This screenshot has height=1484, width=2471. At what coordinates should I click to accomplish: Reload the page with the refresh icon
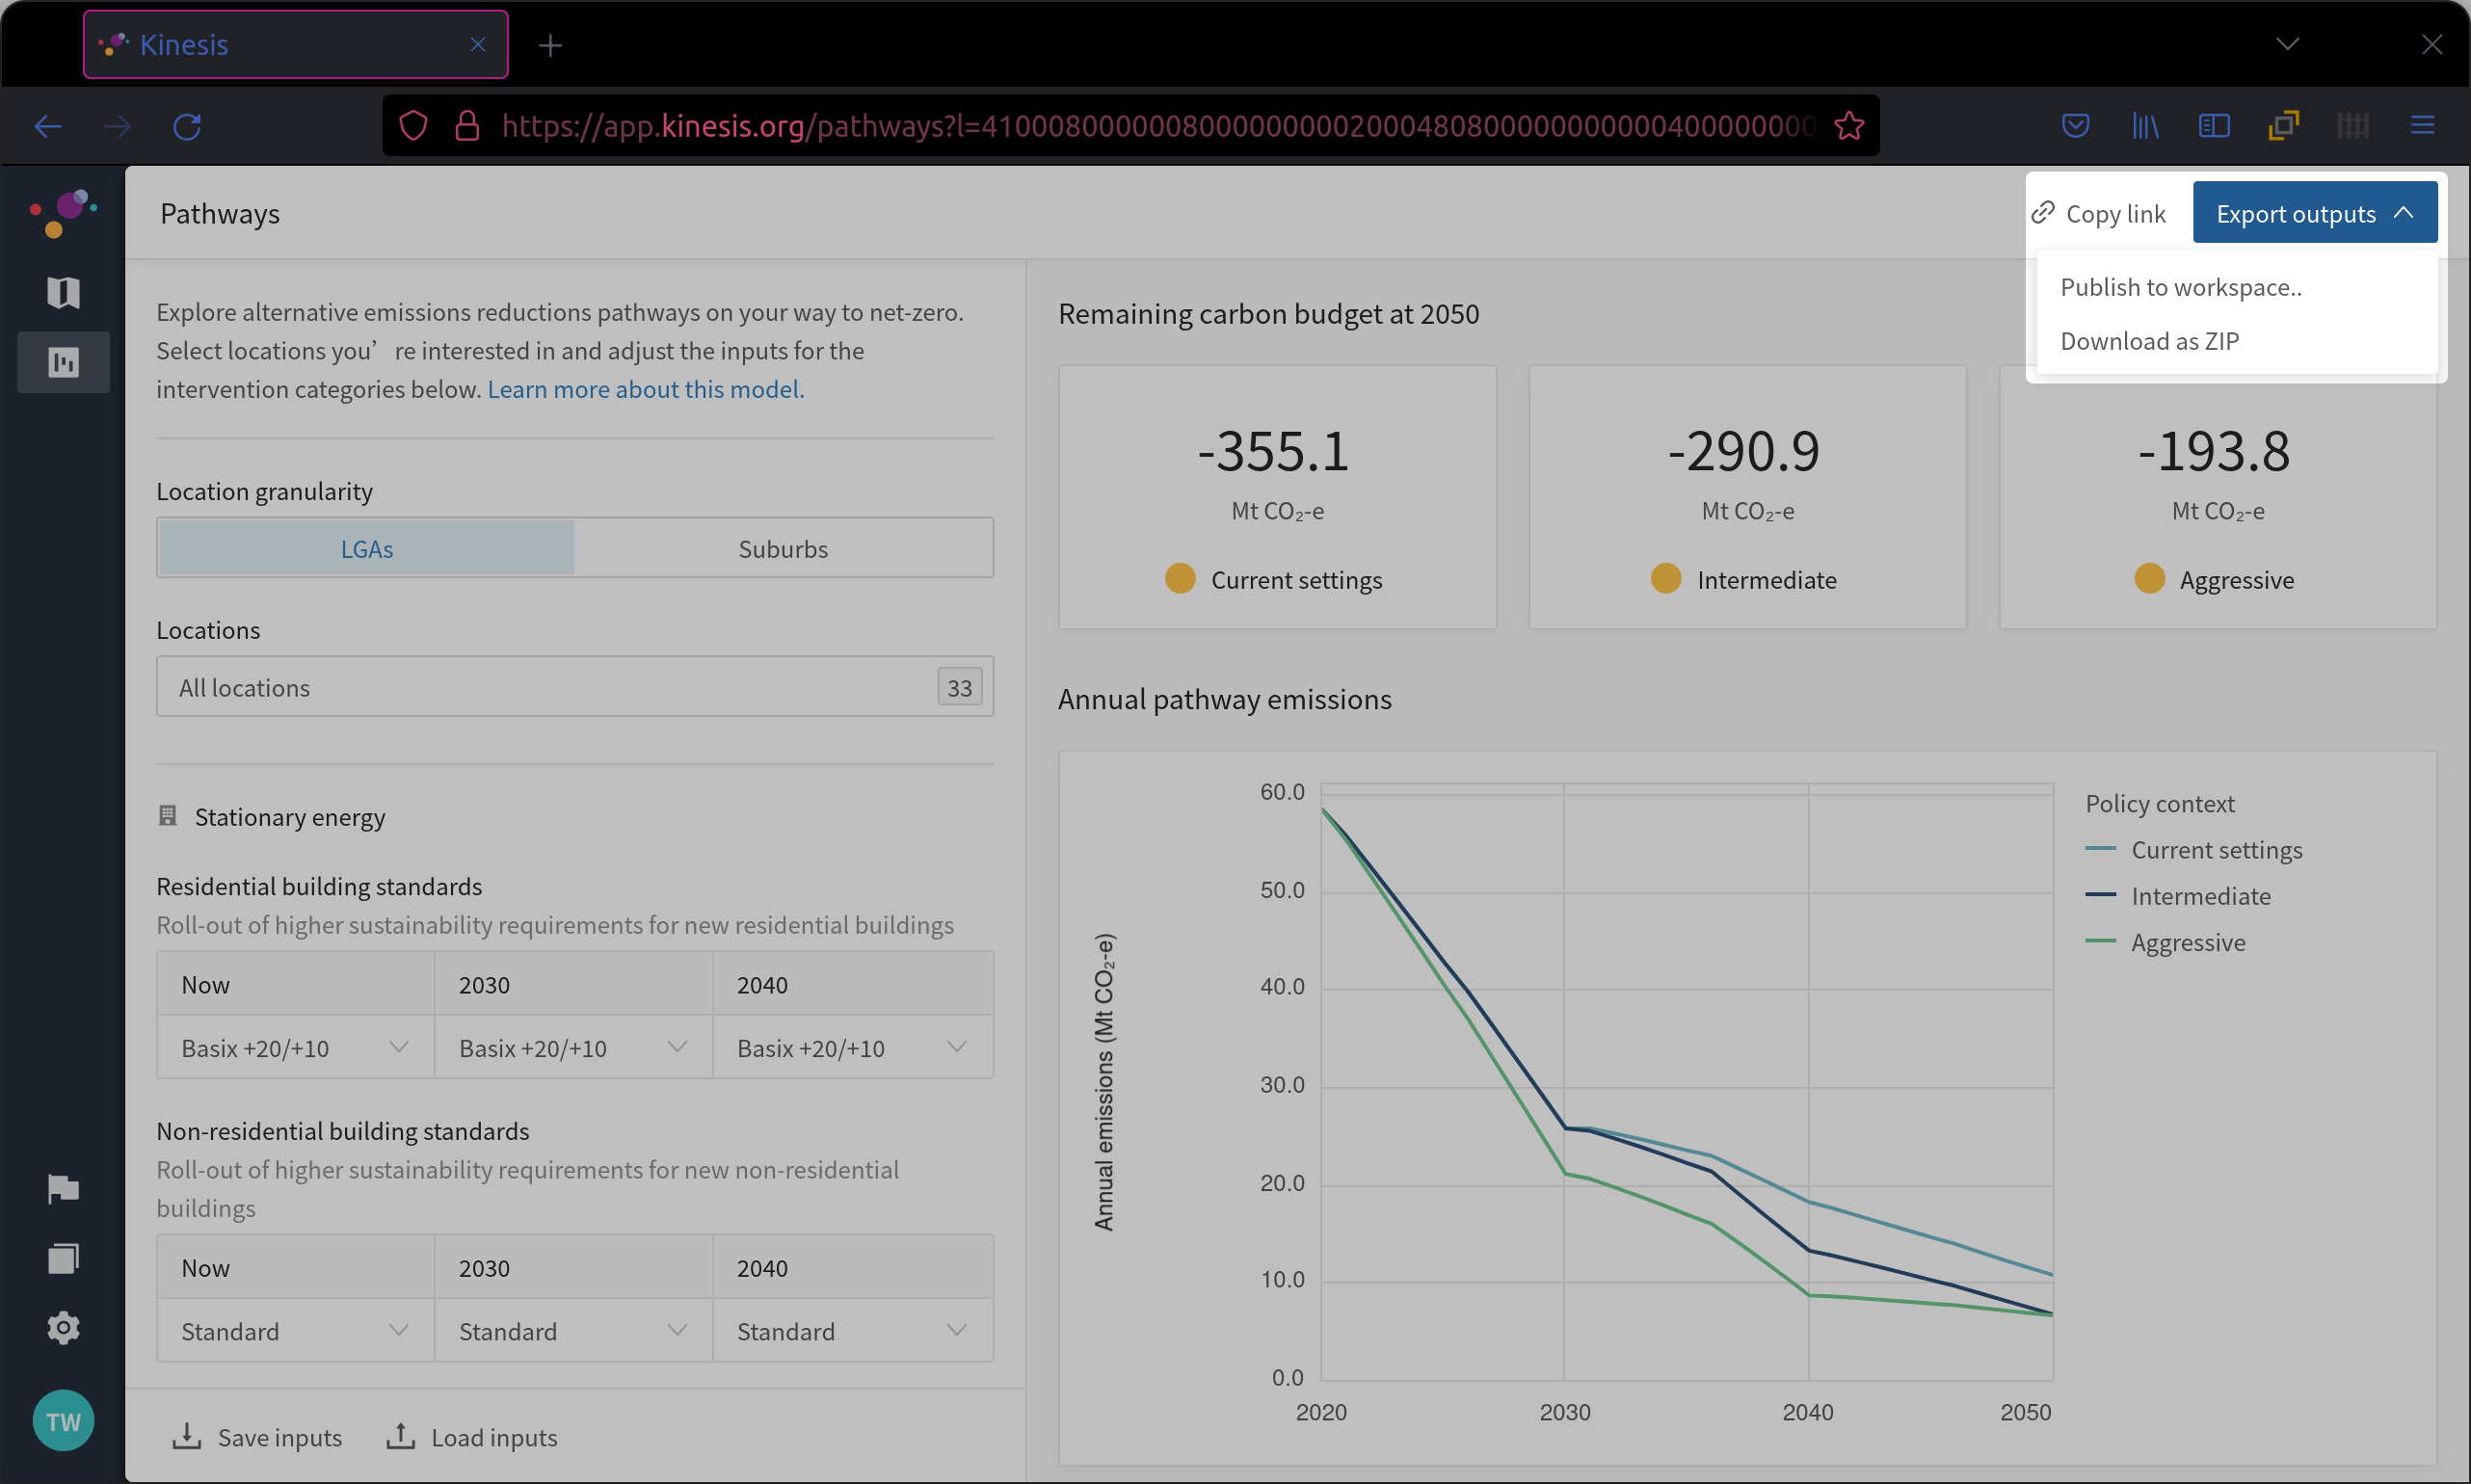[187, 126]
